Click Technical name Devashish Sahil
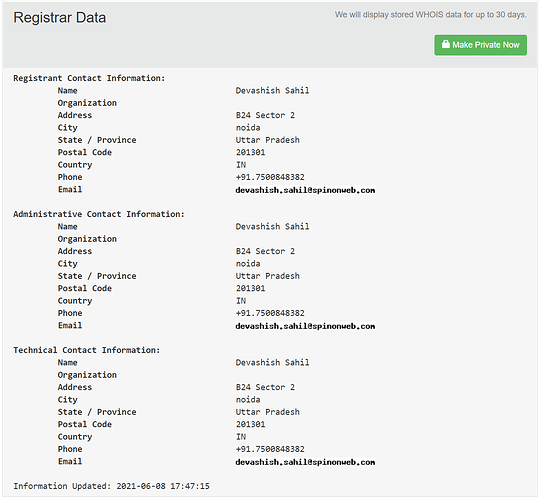 pos(272,363)
